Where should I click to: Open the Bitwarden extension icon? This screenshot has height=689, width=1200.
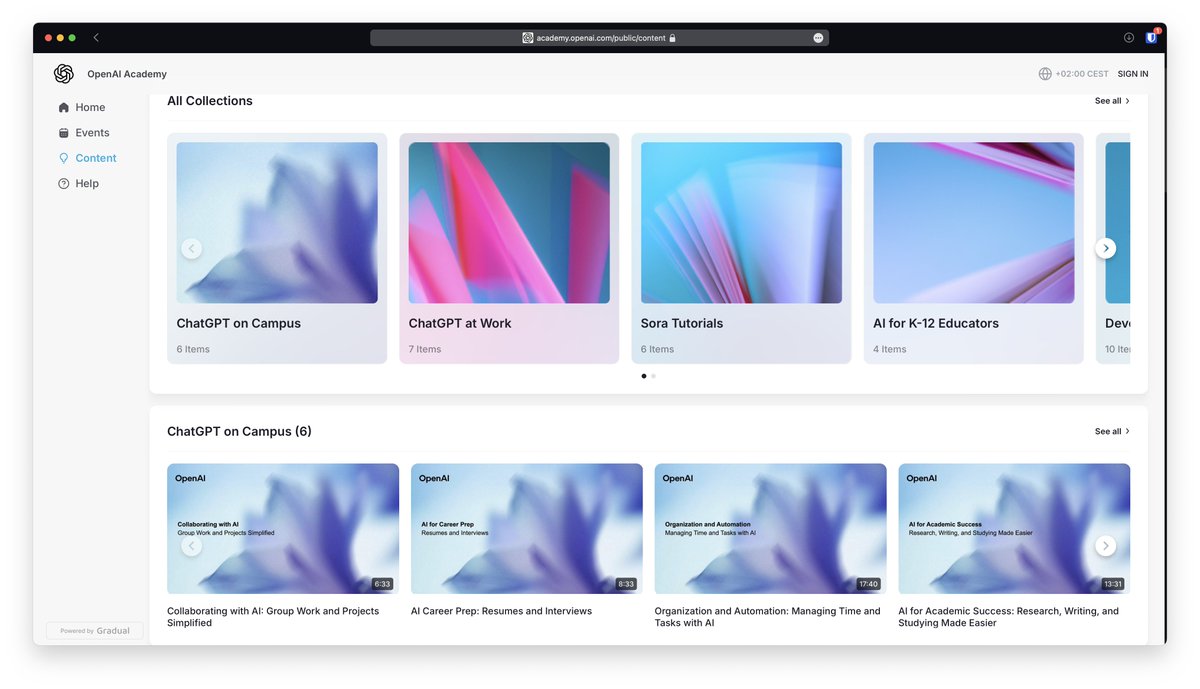(x=1152, y=37)
